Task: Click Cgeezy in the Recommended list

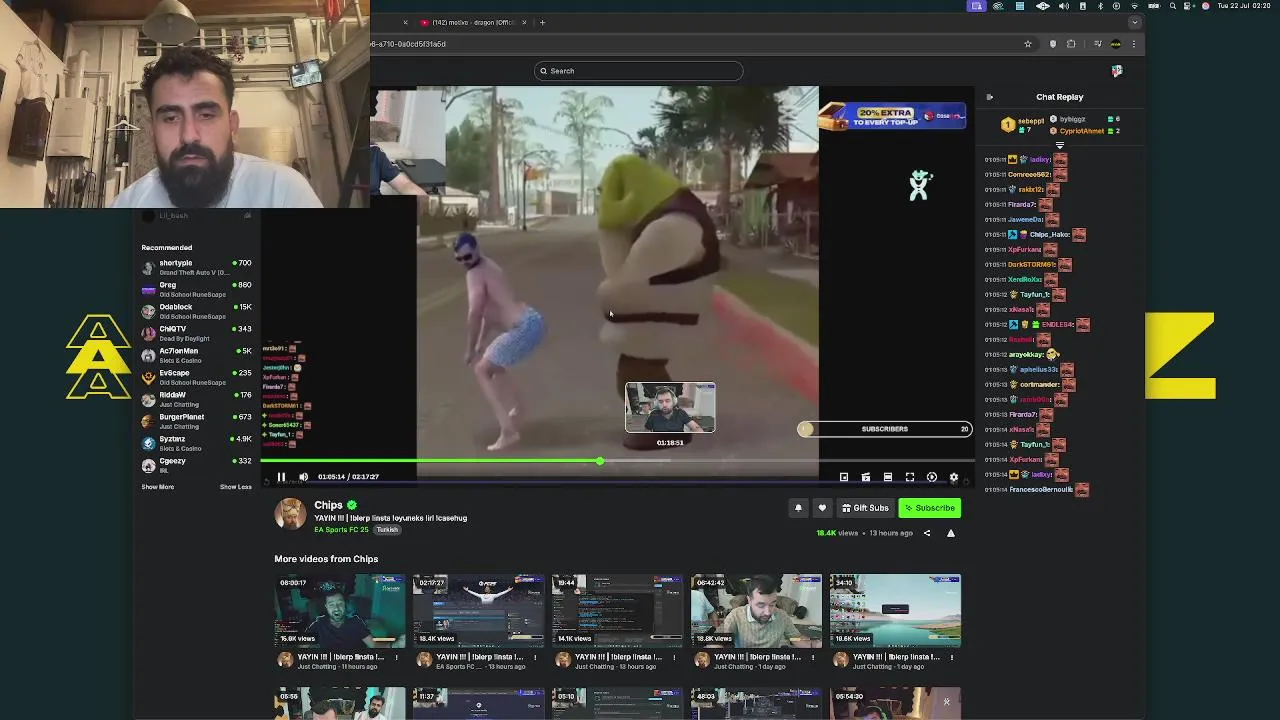Action: pos(196,465)
